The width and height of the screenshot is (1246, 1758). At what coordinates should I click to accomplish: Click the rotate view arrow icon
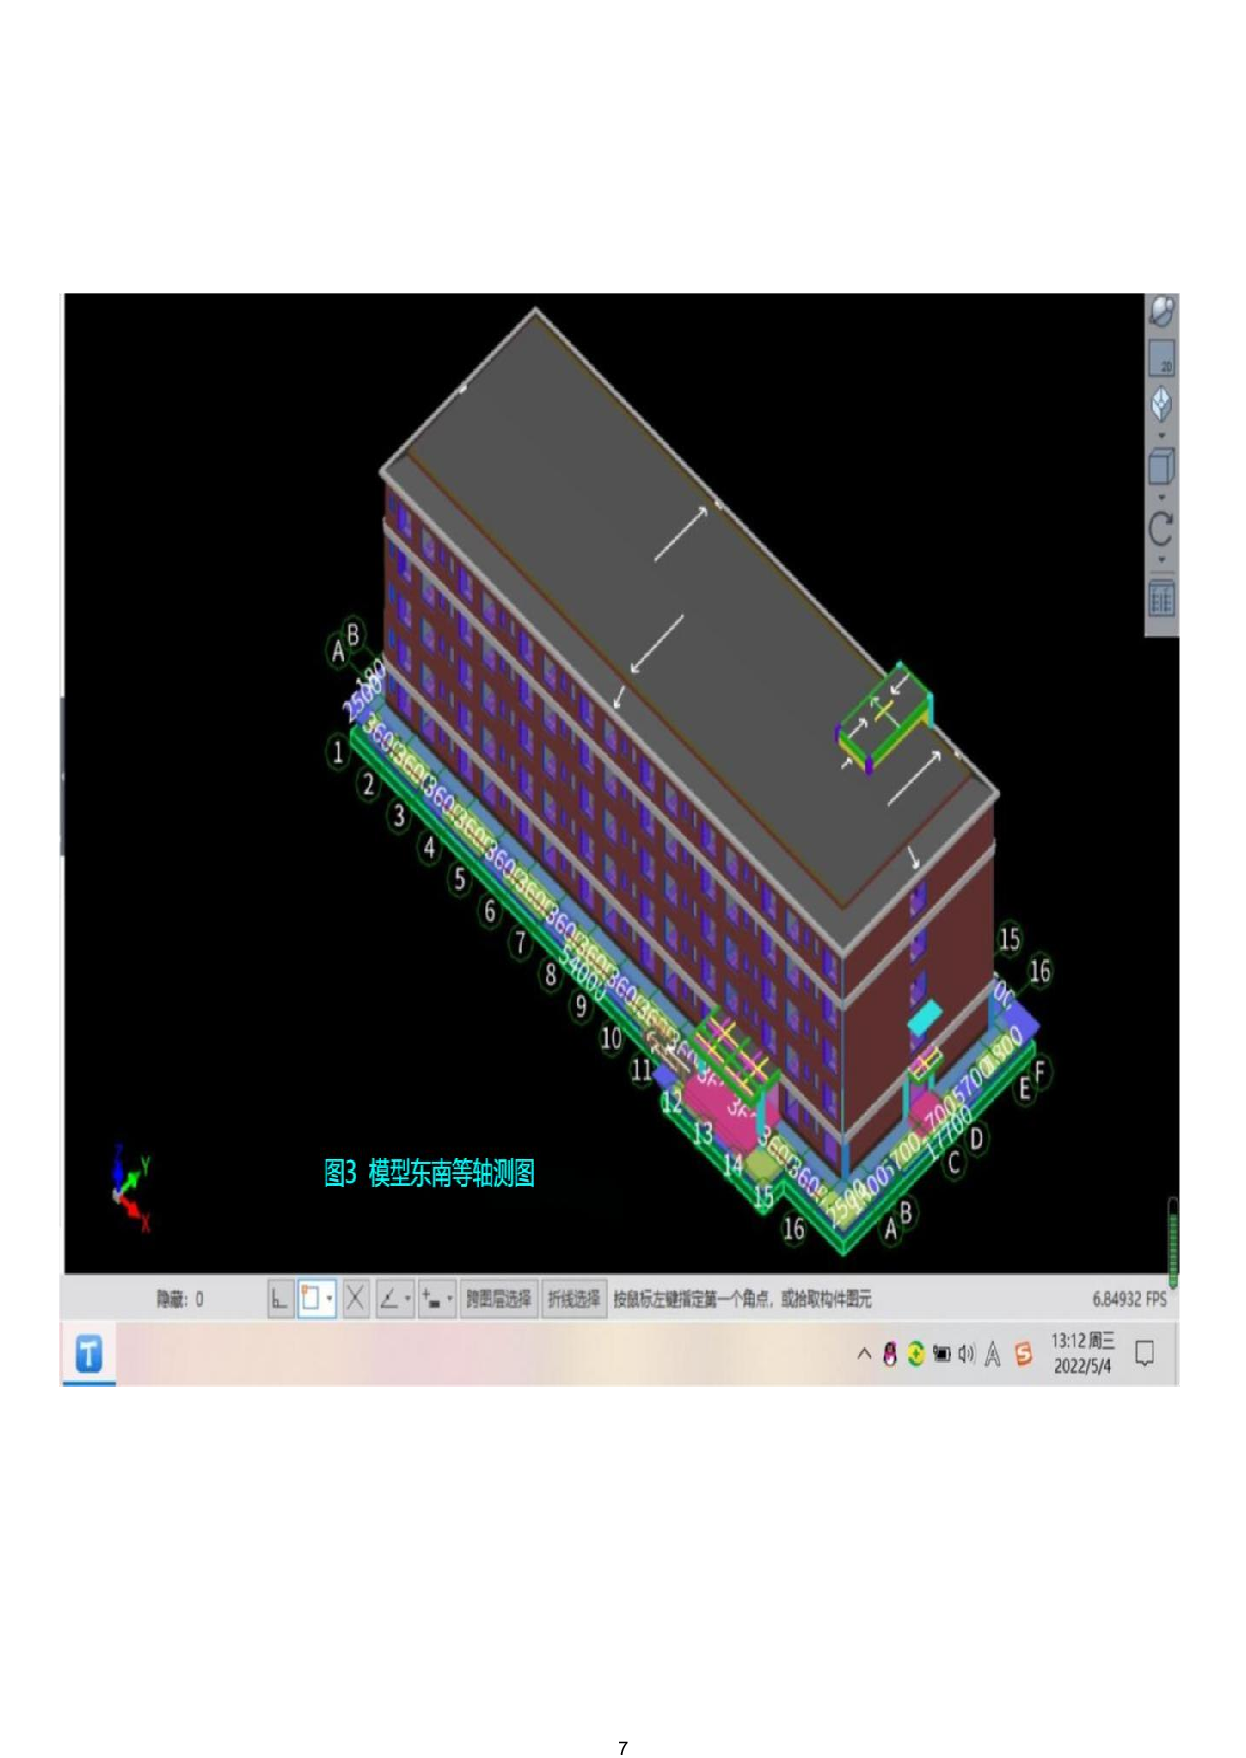tap(1161, 528)
